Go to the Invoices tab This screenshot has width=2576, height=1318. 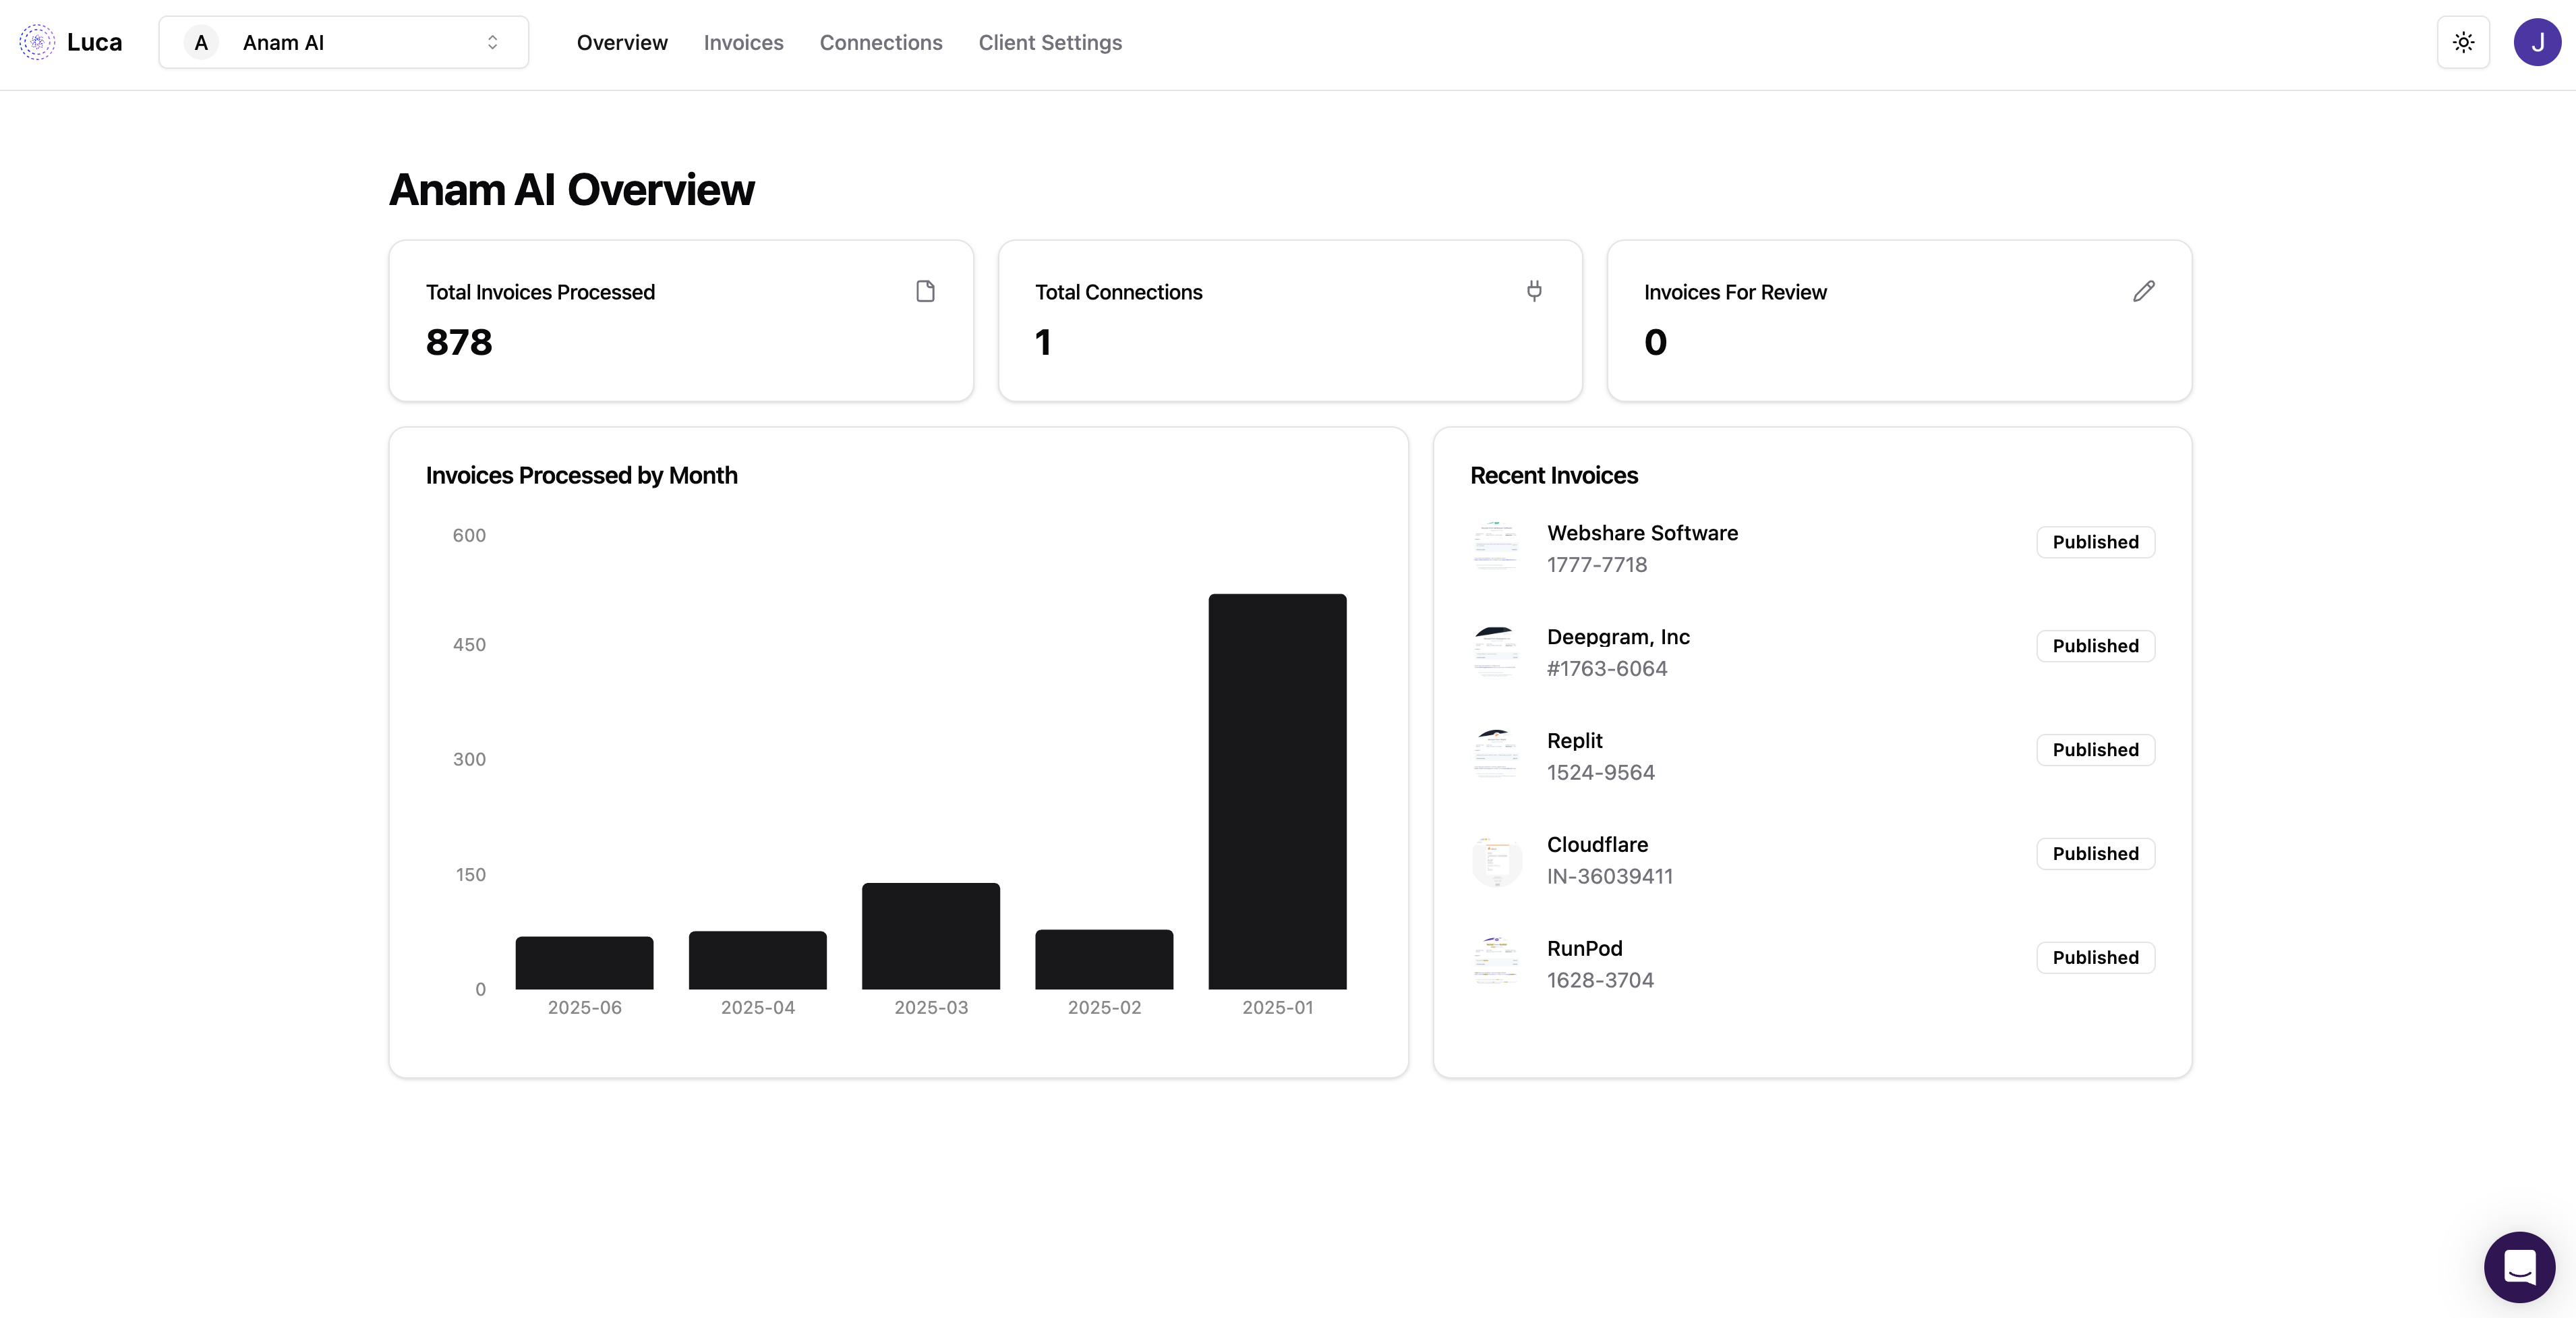743,42
